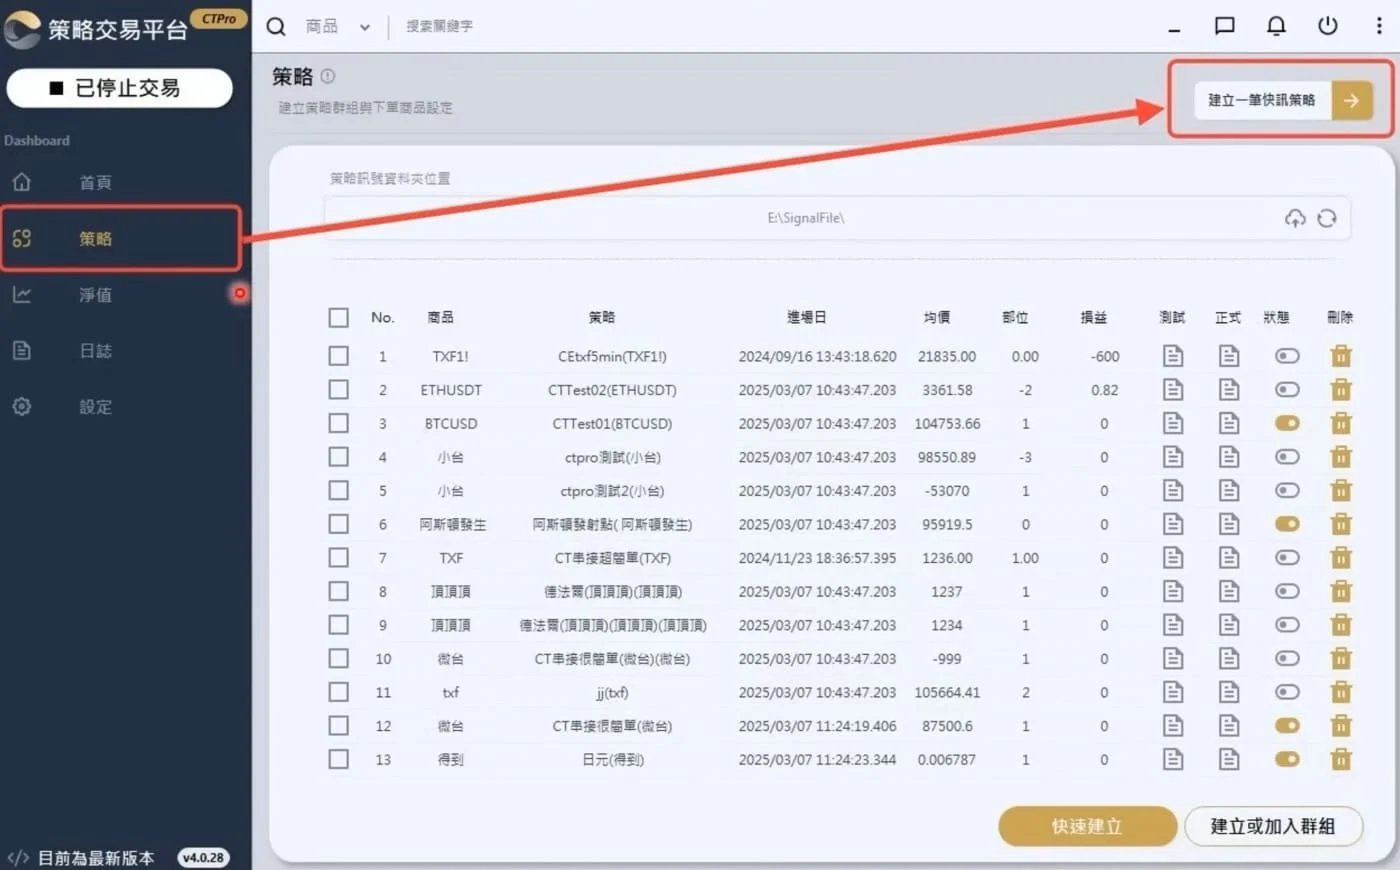Open the test document icon for TXF1! row
Image resolution: width=1400 pixels, height=870 pixels.
click(x=1173, y=356)
